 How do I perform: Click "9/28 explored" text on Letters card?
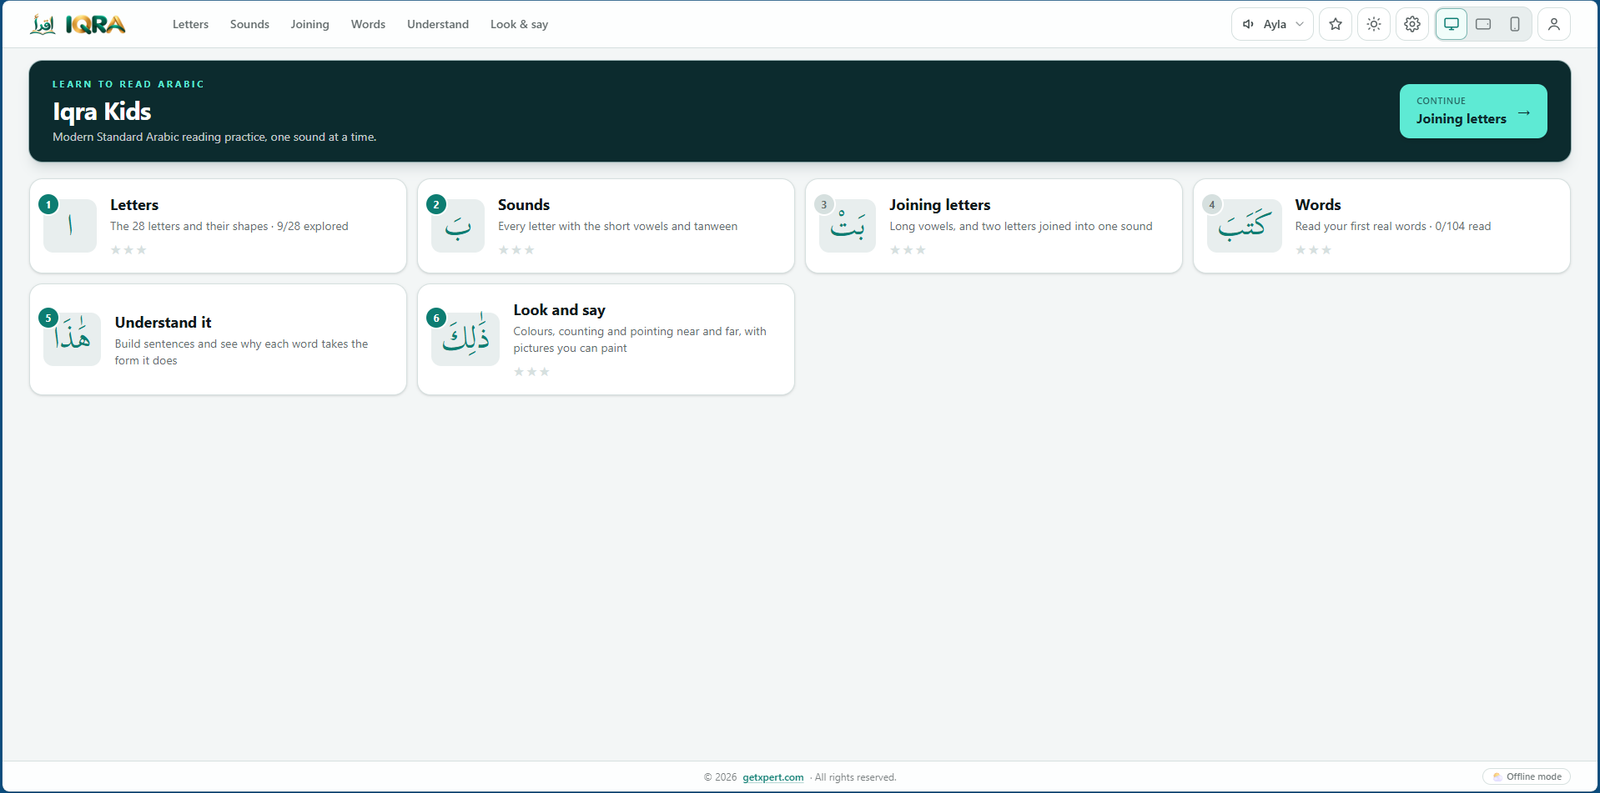click(313, 226)
